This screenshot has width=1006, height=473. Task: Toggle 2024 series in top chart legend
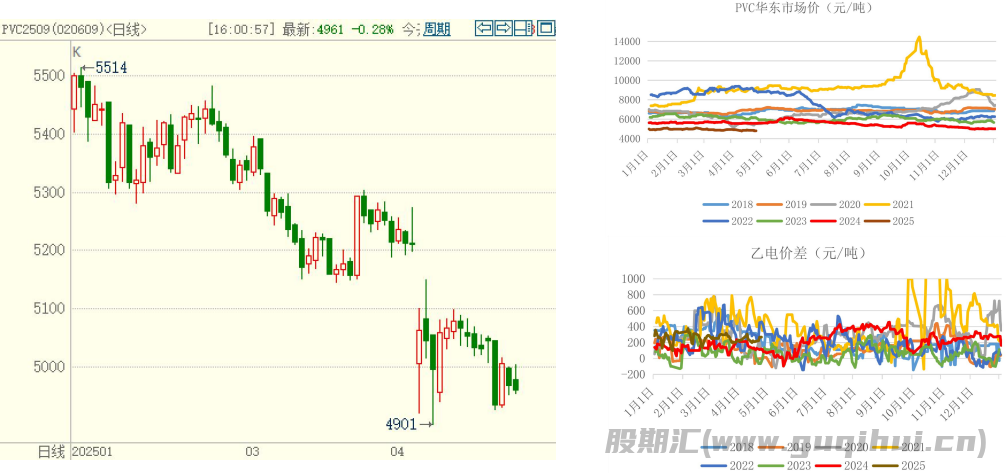850,221
